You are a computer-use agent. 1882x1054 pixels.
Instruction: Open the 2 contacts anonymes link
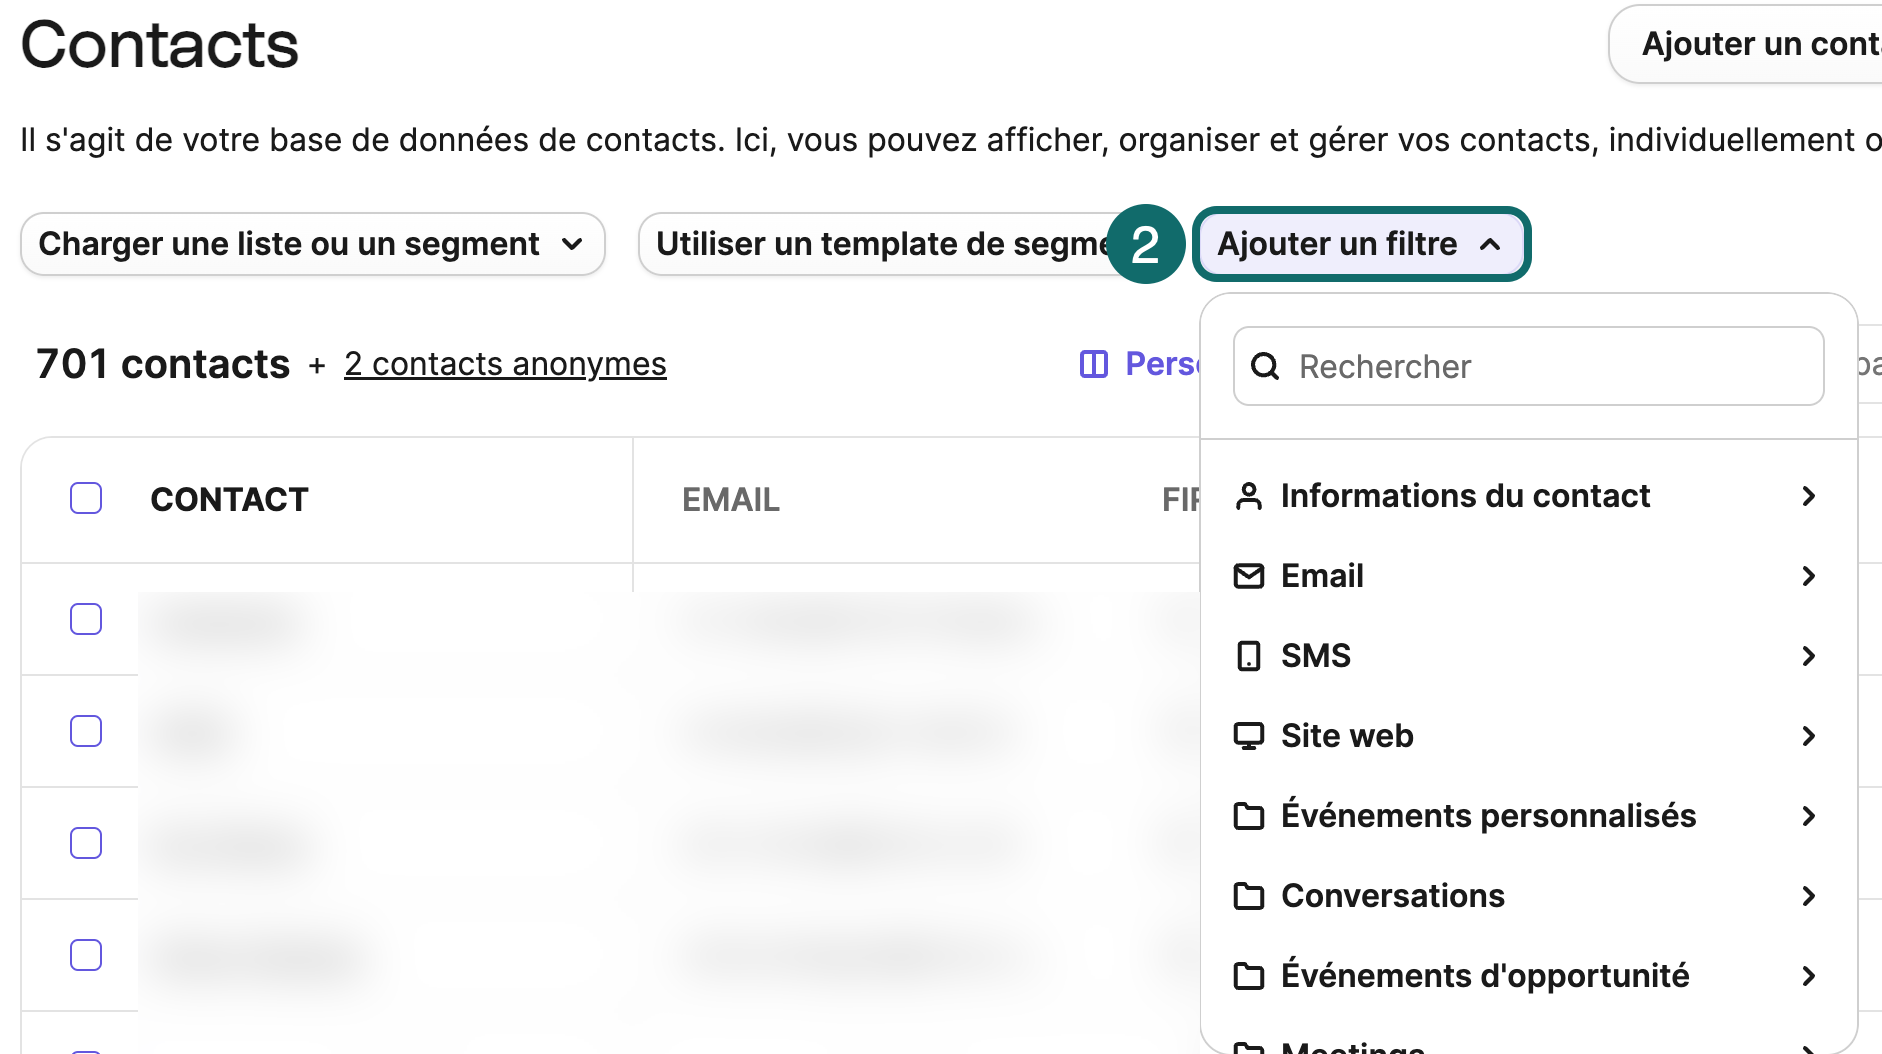point(505,364)
